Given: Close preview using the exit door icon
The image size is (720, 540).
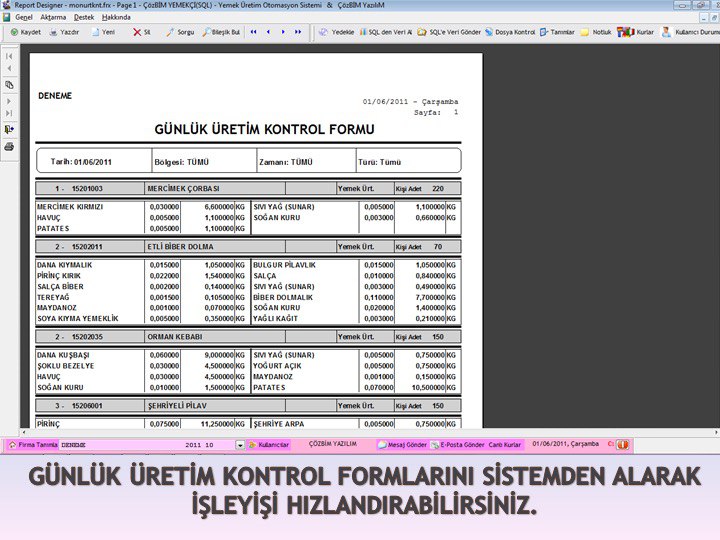Looking at the screenshot, I should click(x=9, y=129).
